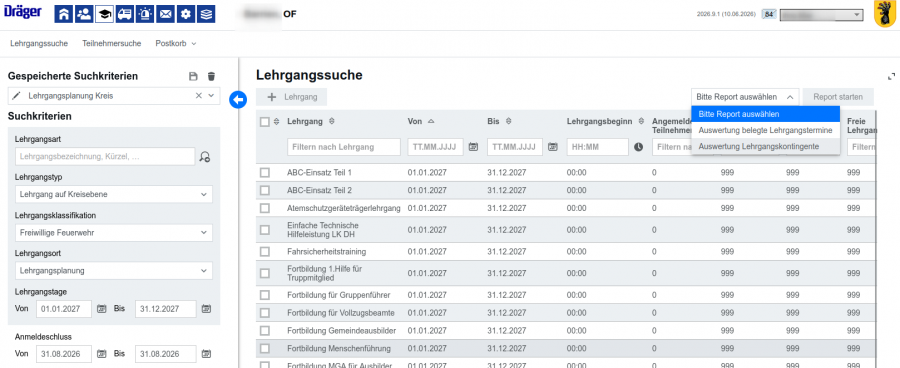Clear the Lehrgangsplanung Kreis selection (X)
This screenshot has height=368, width=900.
coord(199,96)
